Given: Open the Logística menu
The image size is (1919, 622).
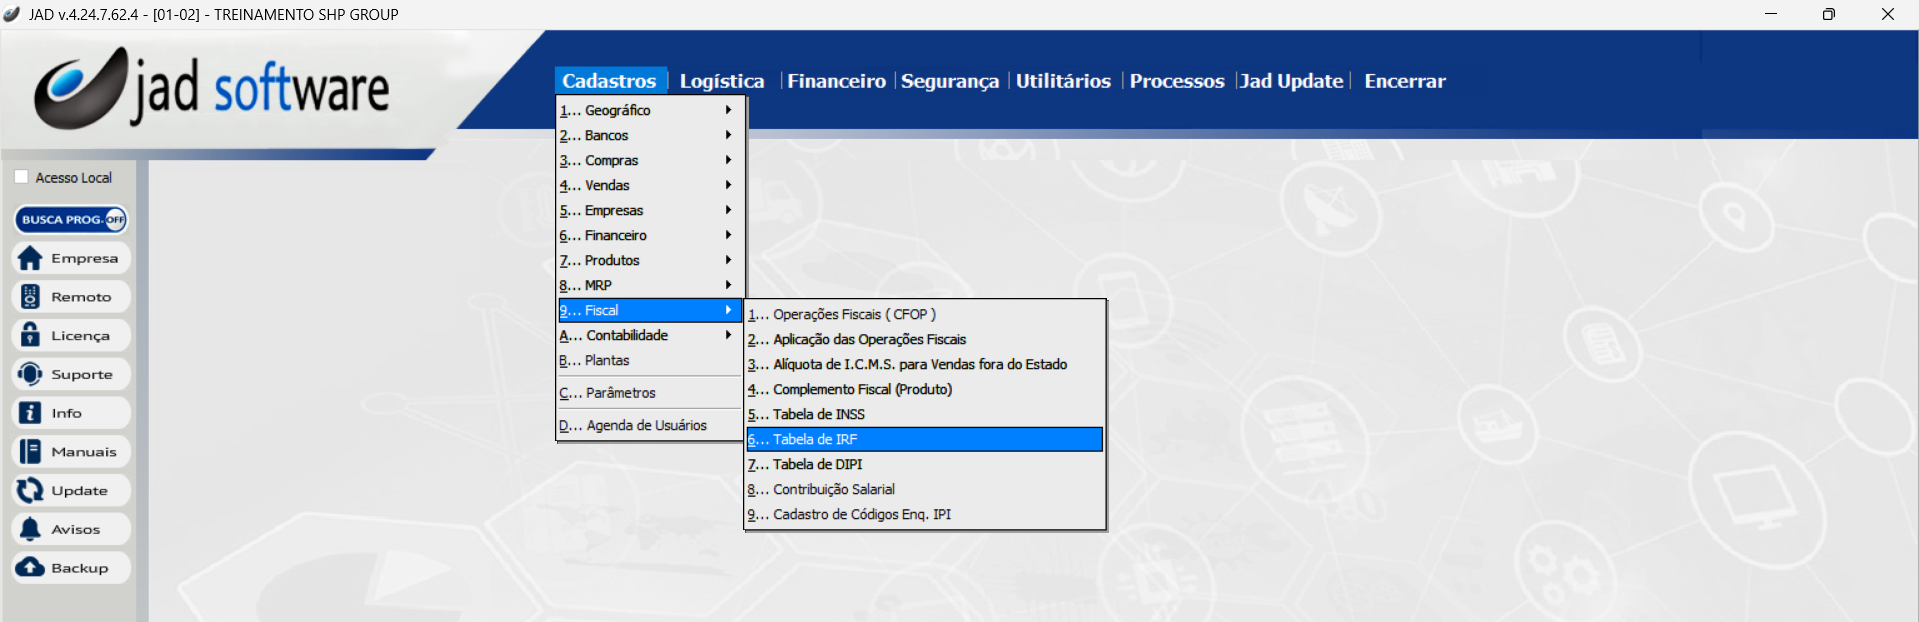Looking at the screenshot, I should pos(721,81).
